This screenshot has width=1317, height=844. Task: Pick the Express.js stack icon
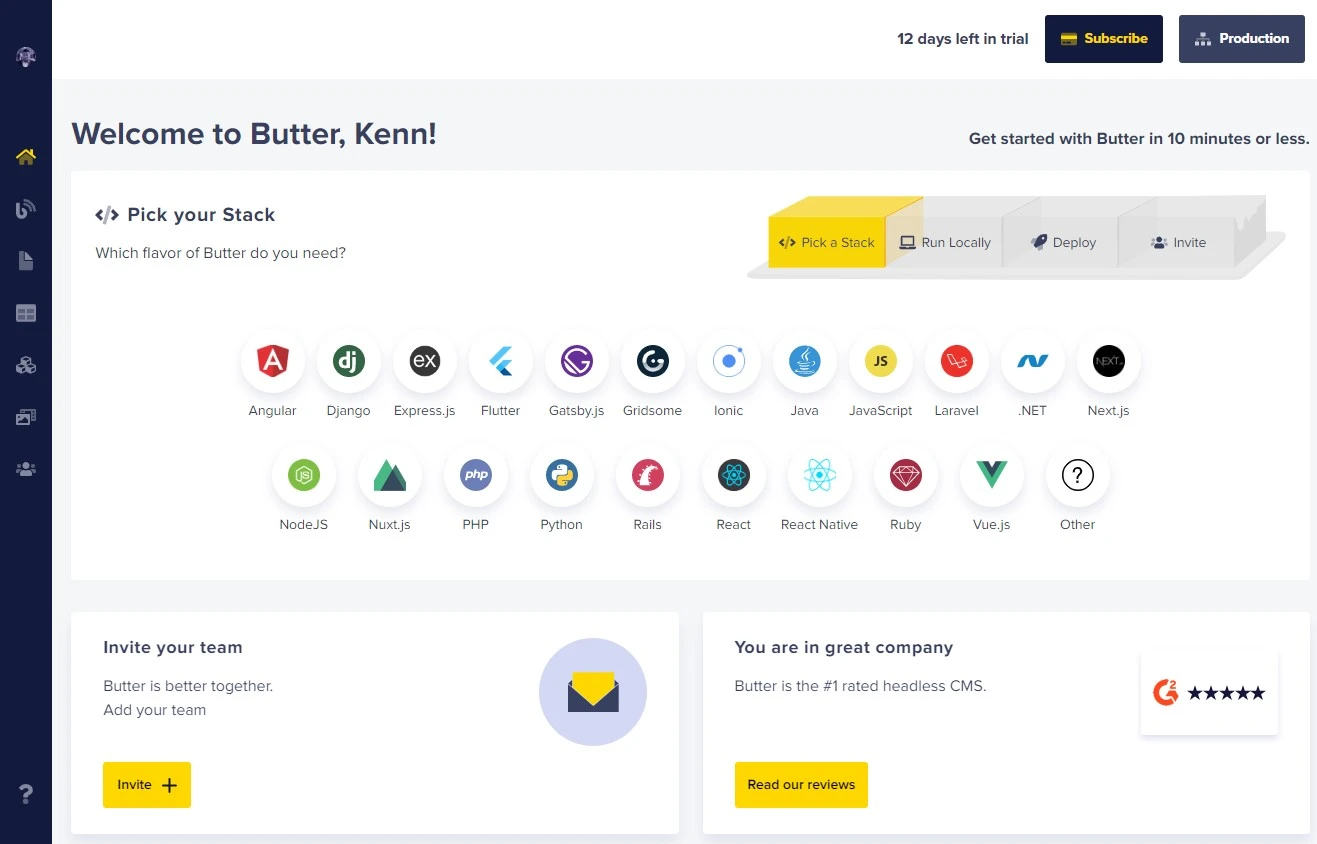425,361
